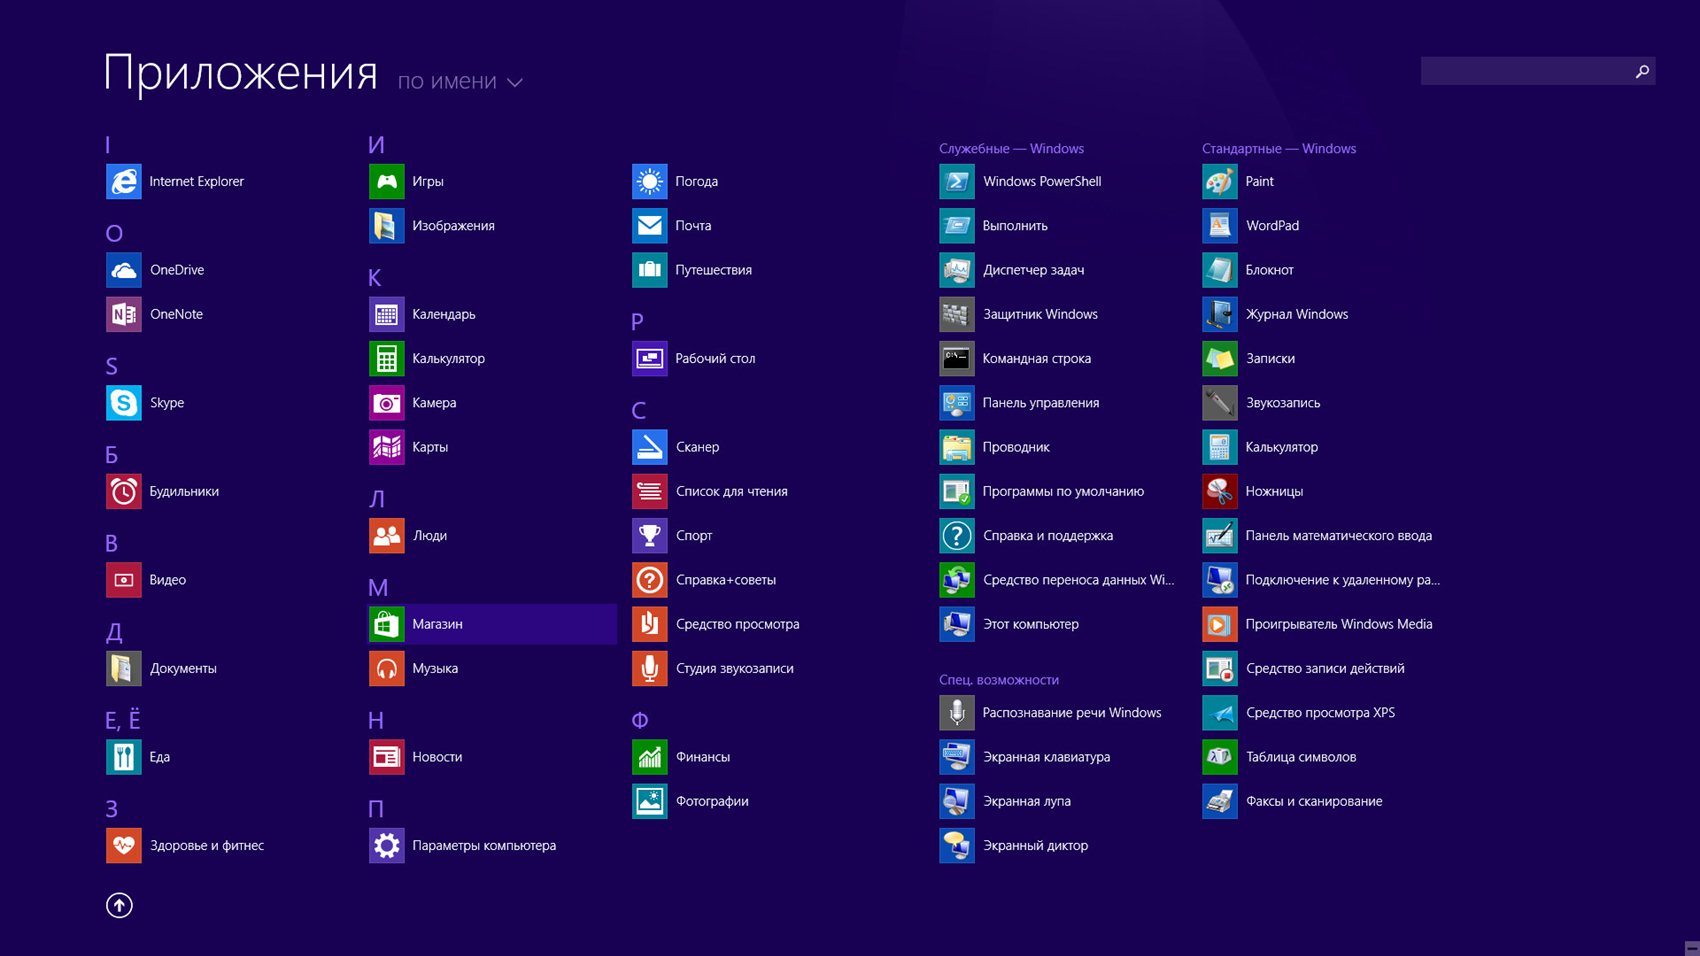Click the letter И section header
The width and height of the screenshot is (1700, 956).
(376, 144)
